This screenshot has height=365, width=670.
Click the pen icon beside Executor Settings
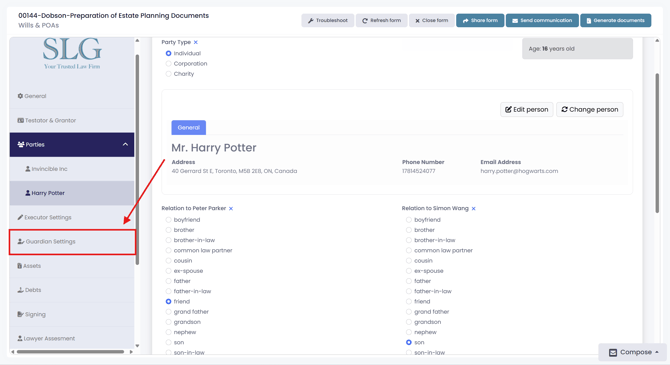coord(20,218)
